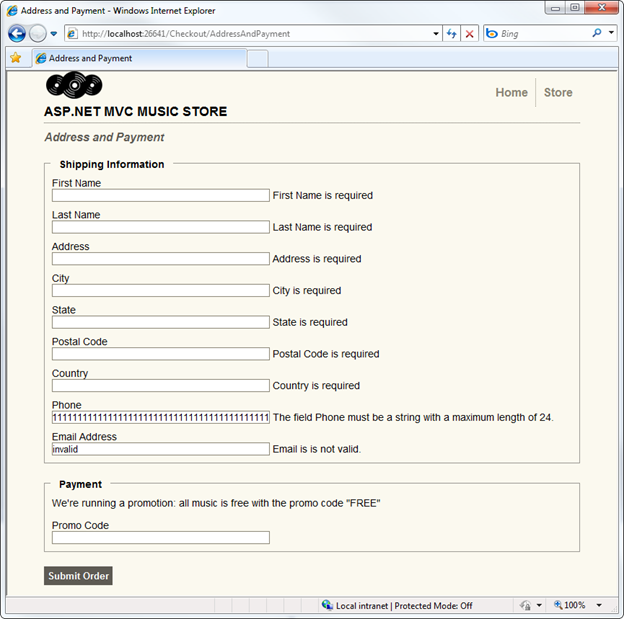Click 'Email is is not valid.' message

(317, 449)
